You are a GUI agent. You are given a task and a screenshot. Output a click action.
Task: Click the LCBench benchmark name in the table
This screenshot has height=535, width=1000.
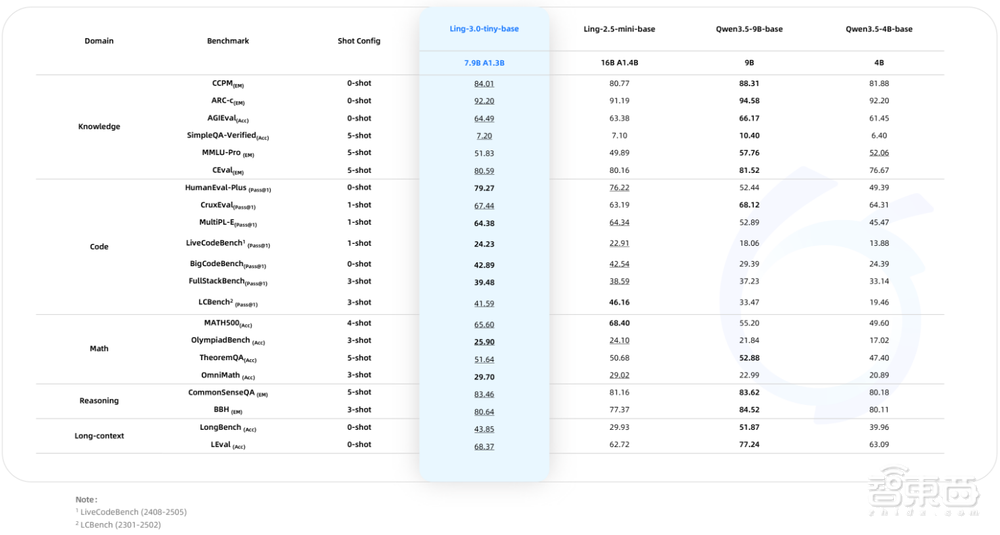(x=228, y=302)
